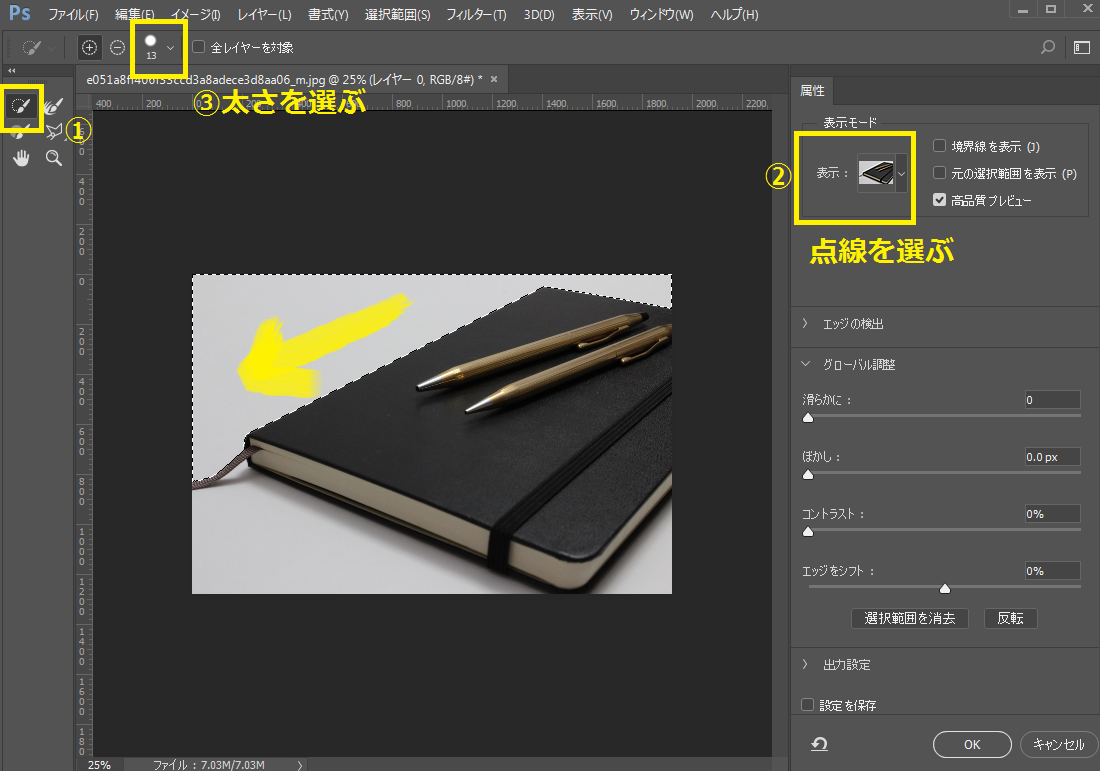Click the subtract from selection (−) icon
Viewport: 1100px width, 771px height.
pyautogui.click(x=117, y=47)
